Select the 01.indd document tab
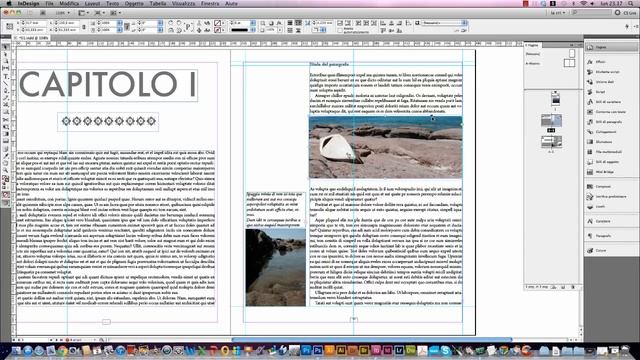640x360 pixels. click(32, 38)
